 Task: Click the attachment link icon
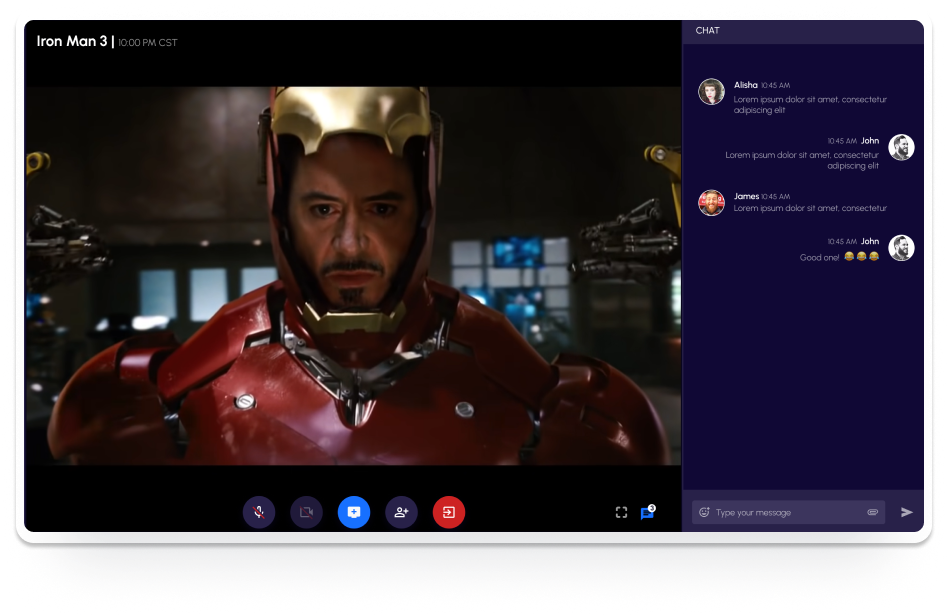pyautogui.click(x=872, y=512)
